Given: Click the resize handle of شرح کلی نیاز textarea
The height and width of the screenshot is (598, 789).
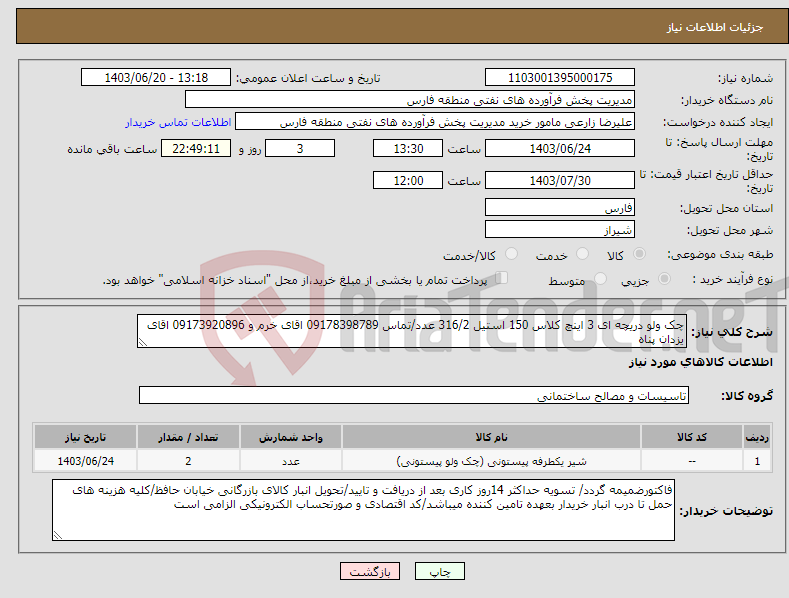Looking at the screenshot, I should pos(143,343).
